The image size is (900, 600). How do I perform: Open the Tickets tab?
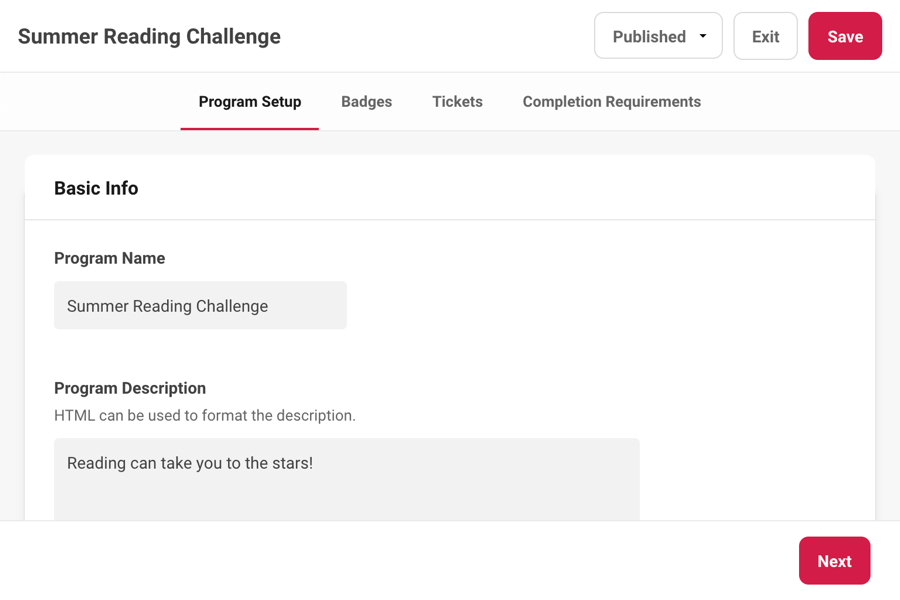(457, 101)
